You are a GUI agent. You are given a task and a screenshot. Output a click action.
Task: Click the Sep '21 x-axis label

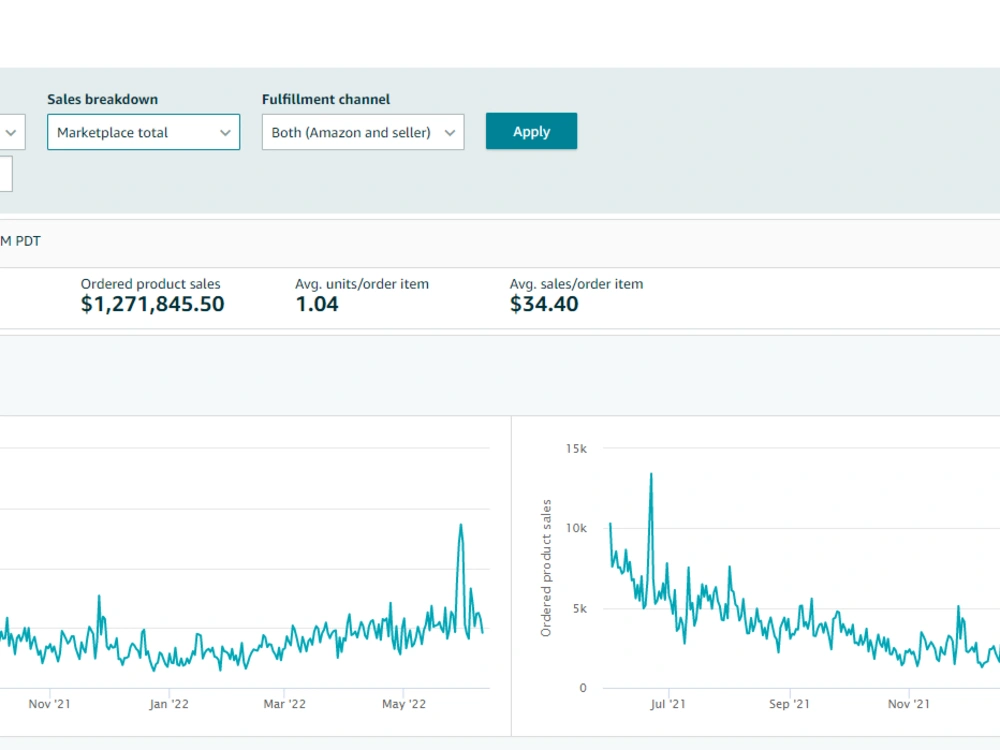click(789, 704)
